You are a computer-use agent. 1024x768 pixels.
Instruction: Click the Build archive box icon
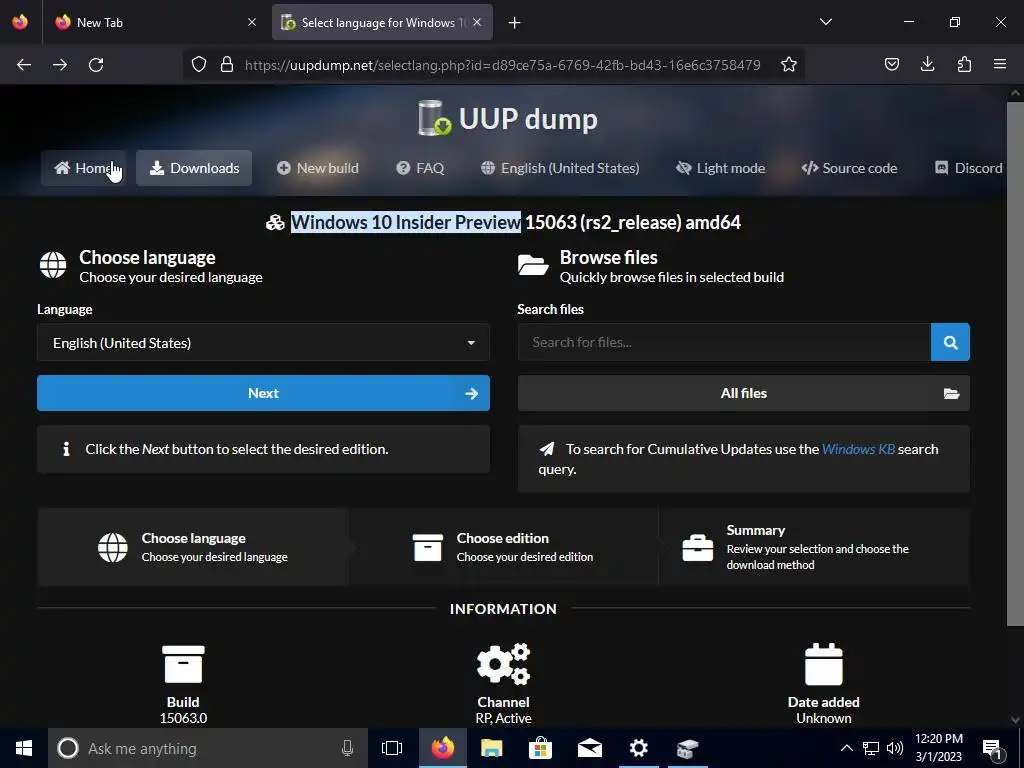[183, 664]
